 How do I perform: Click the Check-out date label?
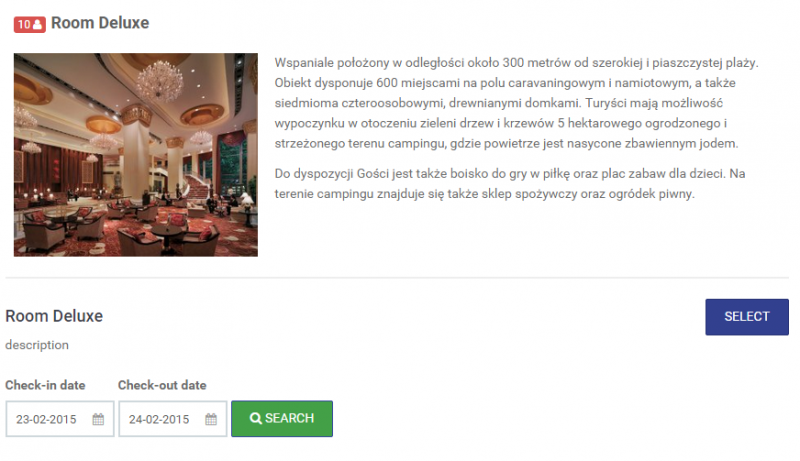pyautogui.click(x=162, y=385)
